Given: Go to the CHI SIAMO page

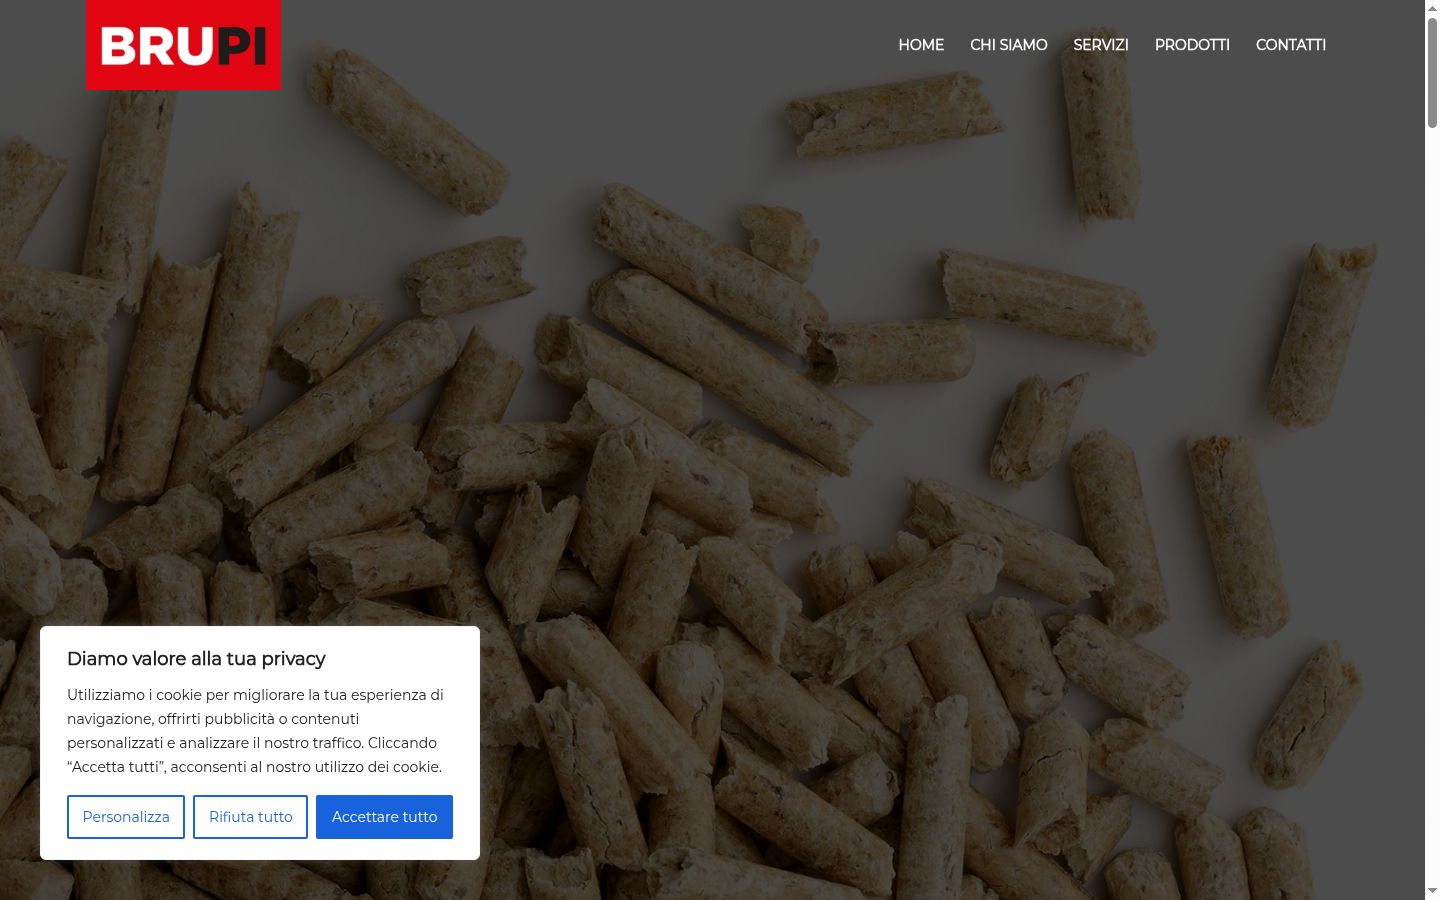Looking at the screenshot, I should [1009, 45].
